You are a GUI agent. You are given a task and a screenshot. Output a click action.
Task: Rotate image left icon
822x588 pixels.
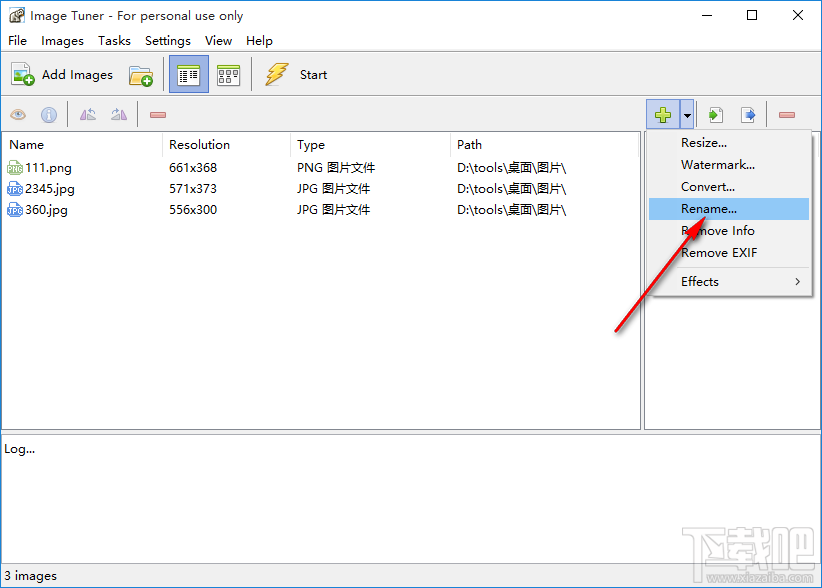(x=88, y=114)
